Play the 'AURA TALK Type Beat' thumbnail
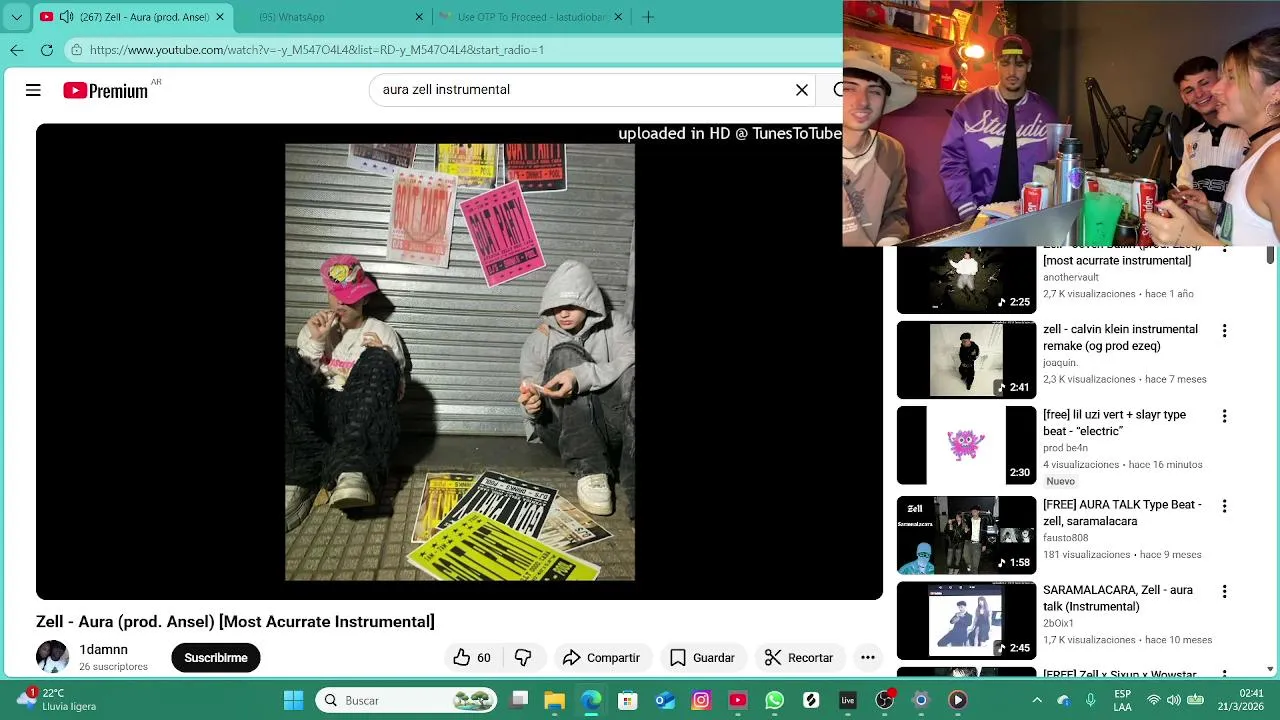Image resolution: width=1280 pixels, height=720 pixels. point(966,535)
